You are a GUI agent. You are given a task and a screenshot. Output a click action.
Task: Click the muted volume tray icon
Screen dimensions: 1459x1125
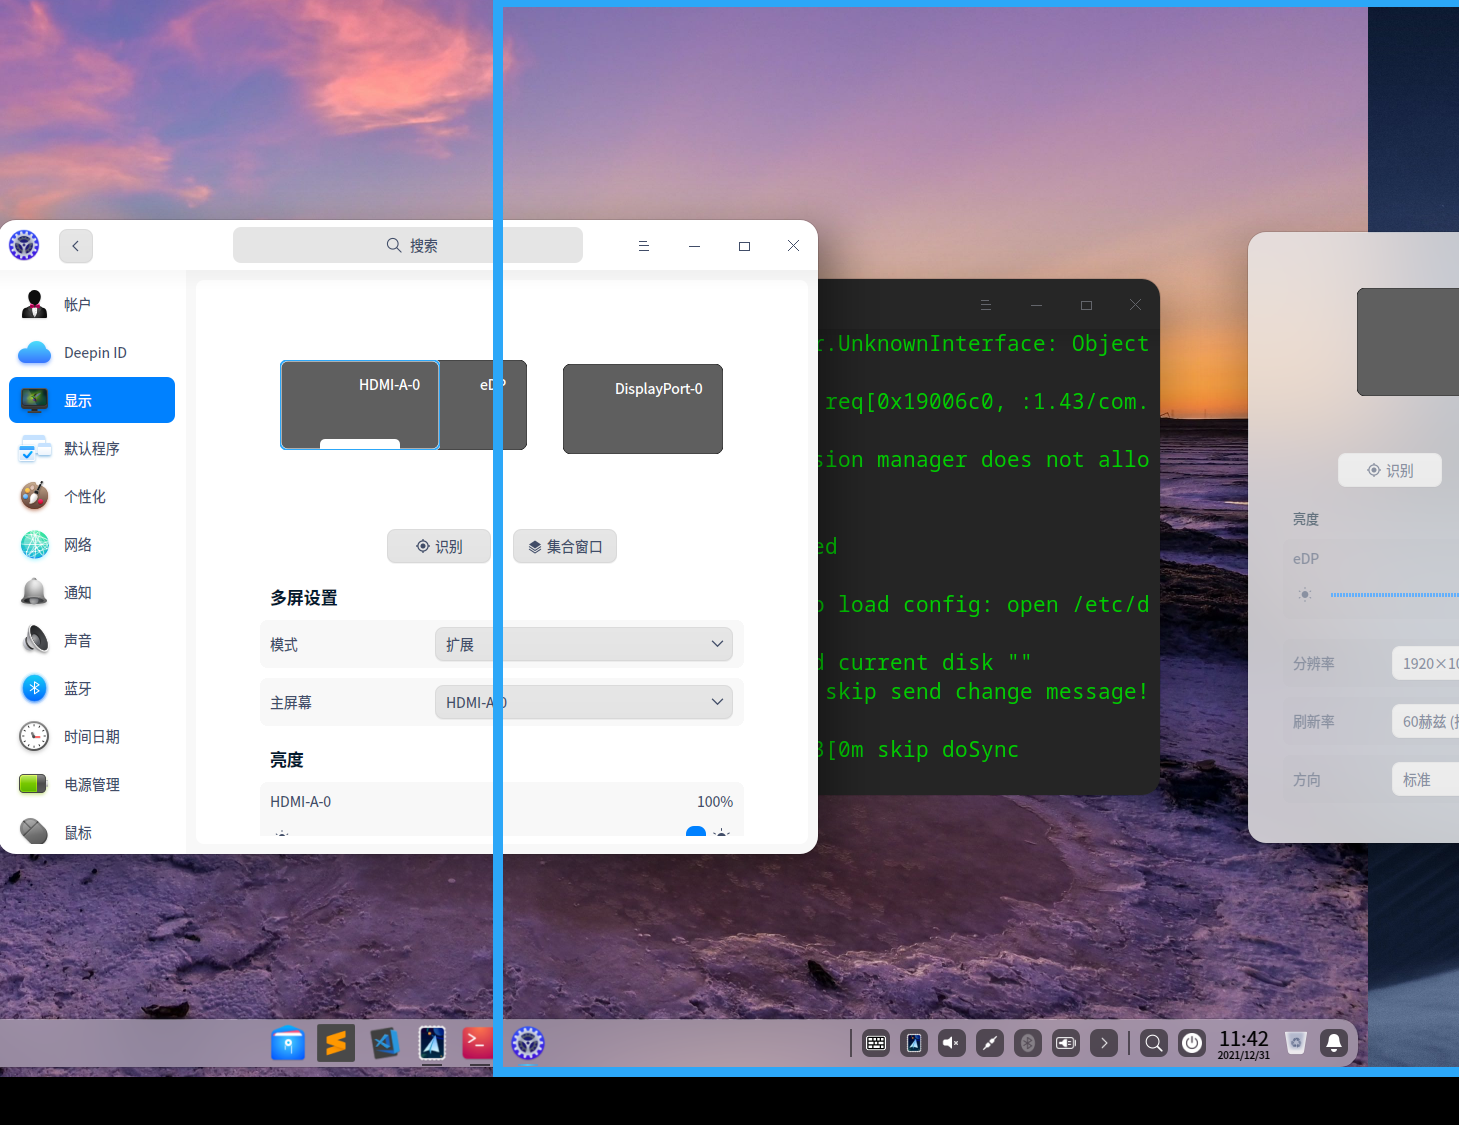click(952, 1043)
